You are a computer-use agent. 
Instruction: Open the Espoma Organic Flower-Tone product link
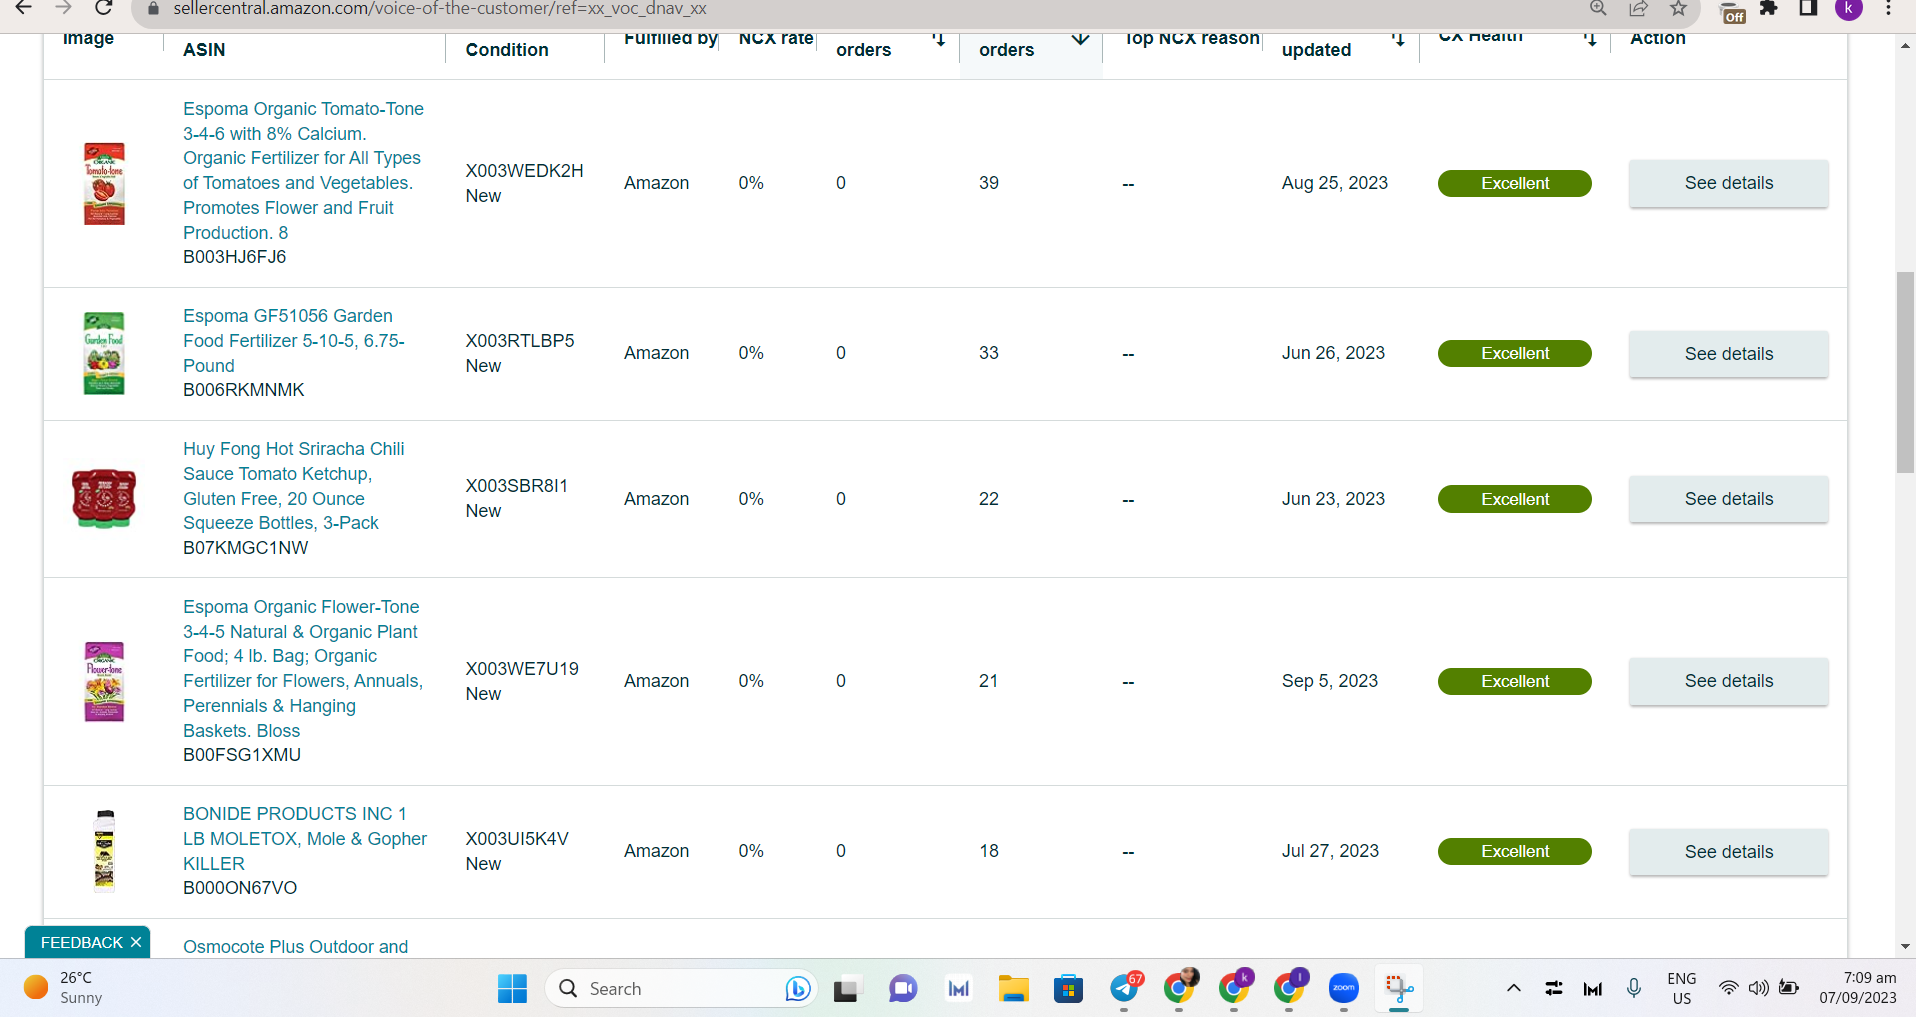[x=303, y=669]
